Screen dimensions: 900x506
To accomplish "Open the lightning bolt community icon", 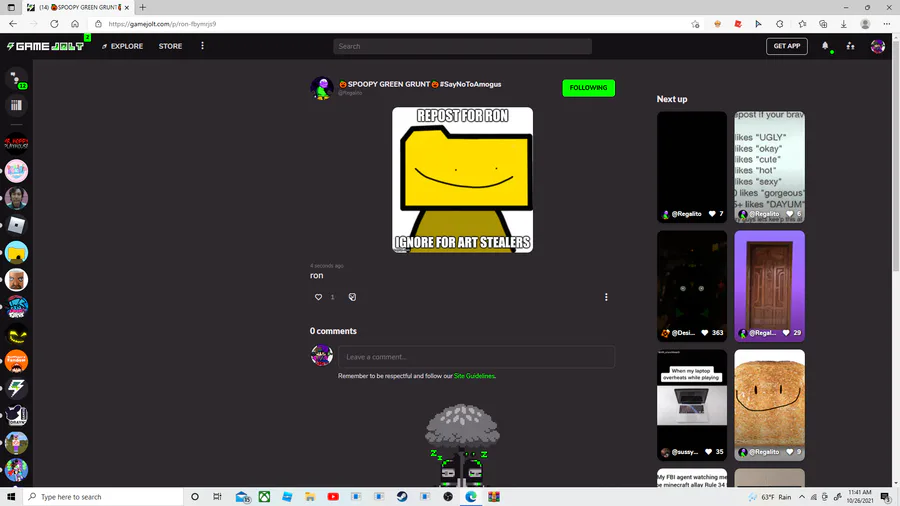I will click(16, 388).
